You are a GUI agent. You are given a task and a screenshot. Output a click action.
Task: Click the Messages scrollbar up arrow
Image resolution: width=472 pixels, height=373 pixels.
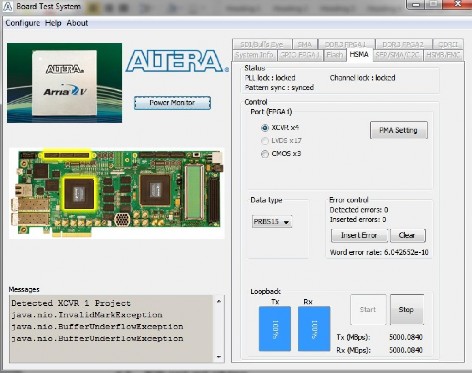pos(219,301)
